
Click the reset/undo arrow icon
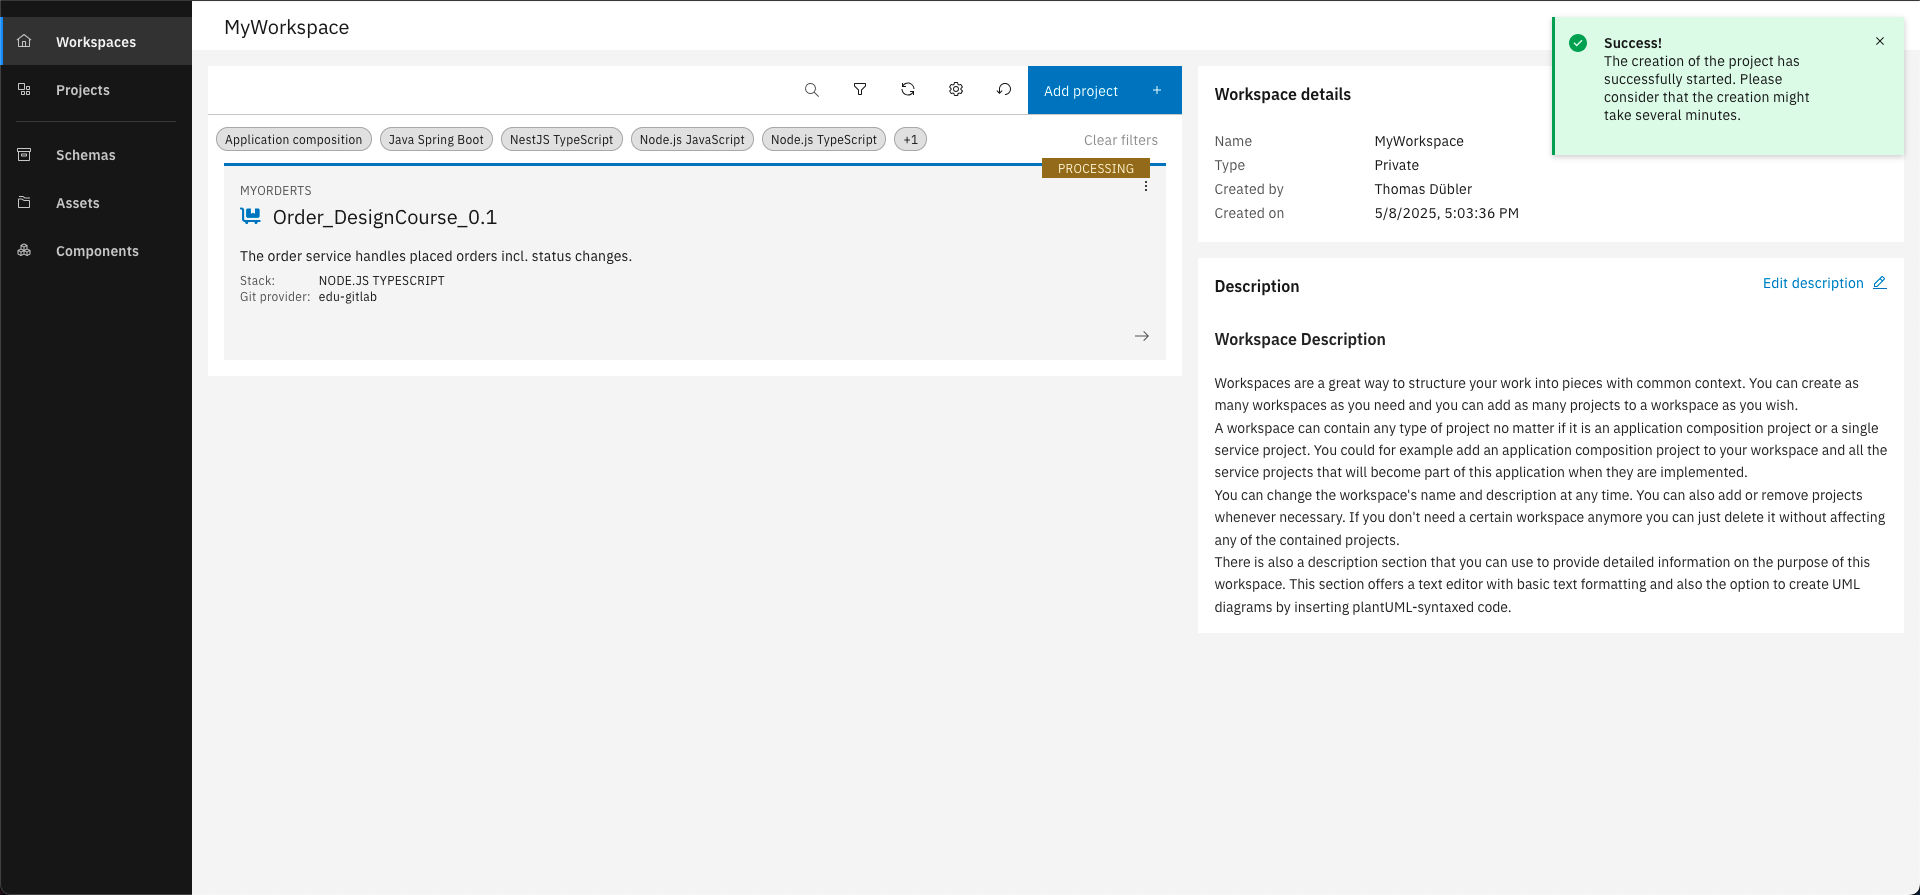tap(1004, 90)
